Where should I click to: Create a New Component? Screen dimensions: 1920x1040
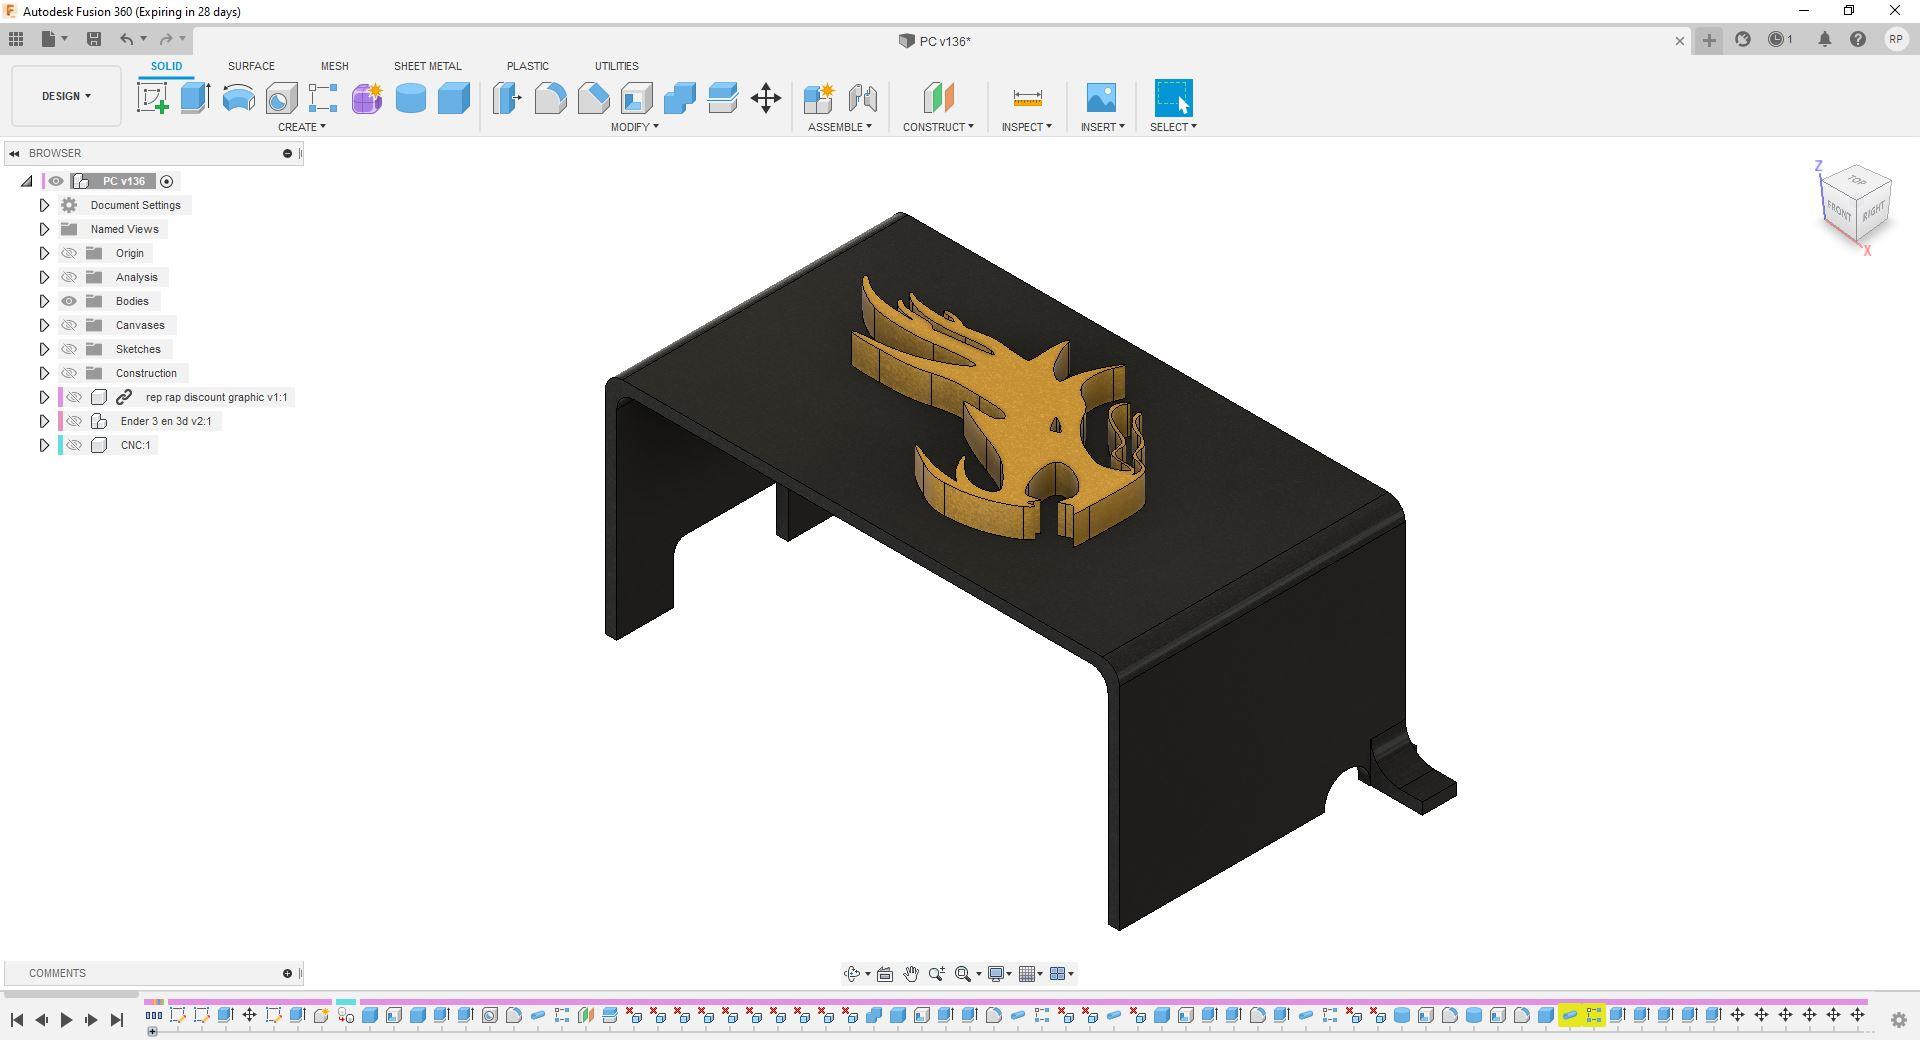818,98
